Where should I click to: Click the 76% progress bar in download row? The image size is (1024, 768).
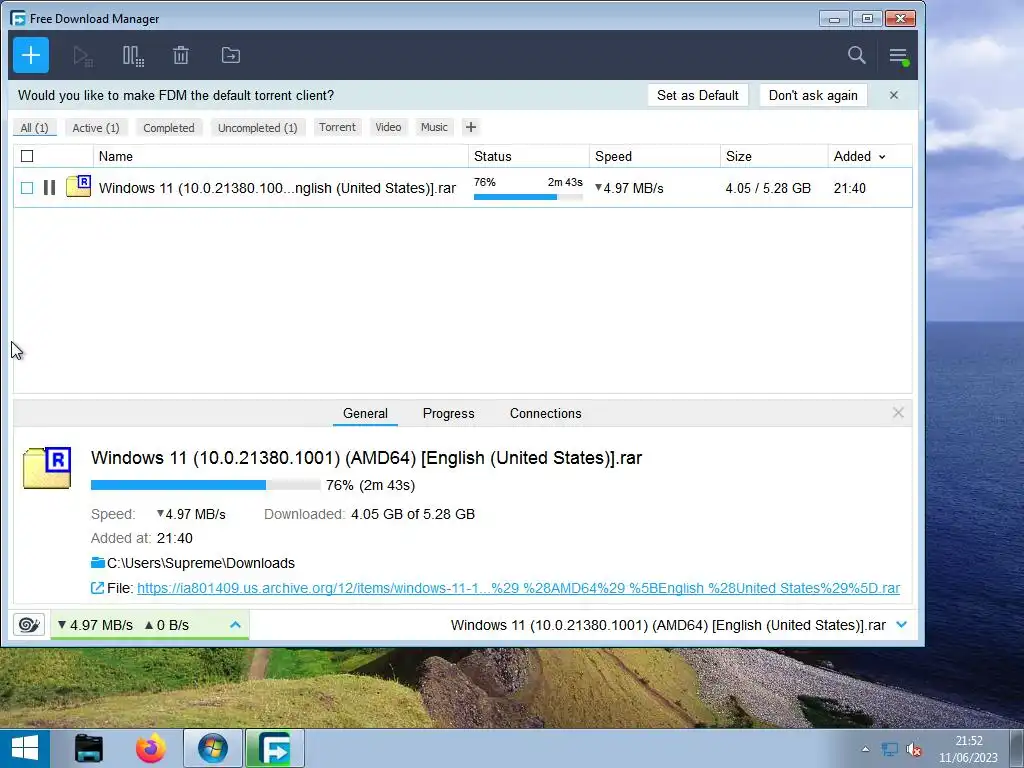528,197
